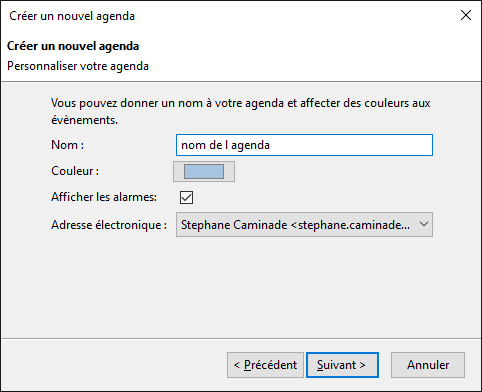Click the 'Afficher les alarmes:' label
482x392 pixels.
(x=104, y=197)
